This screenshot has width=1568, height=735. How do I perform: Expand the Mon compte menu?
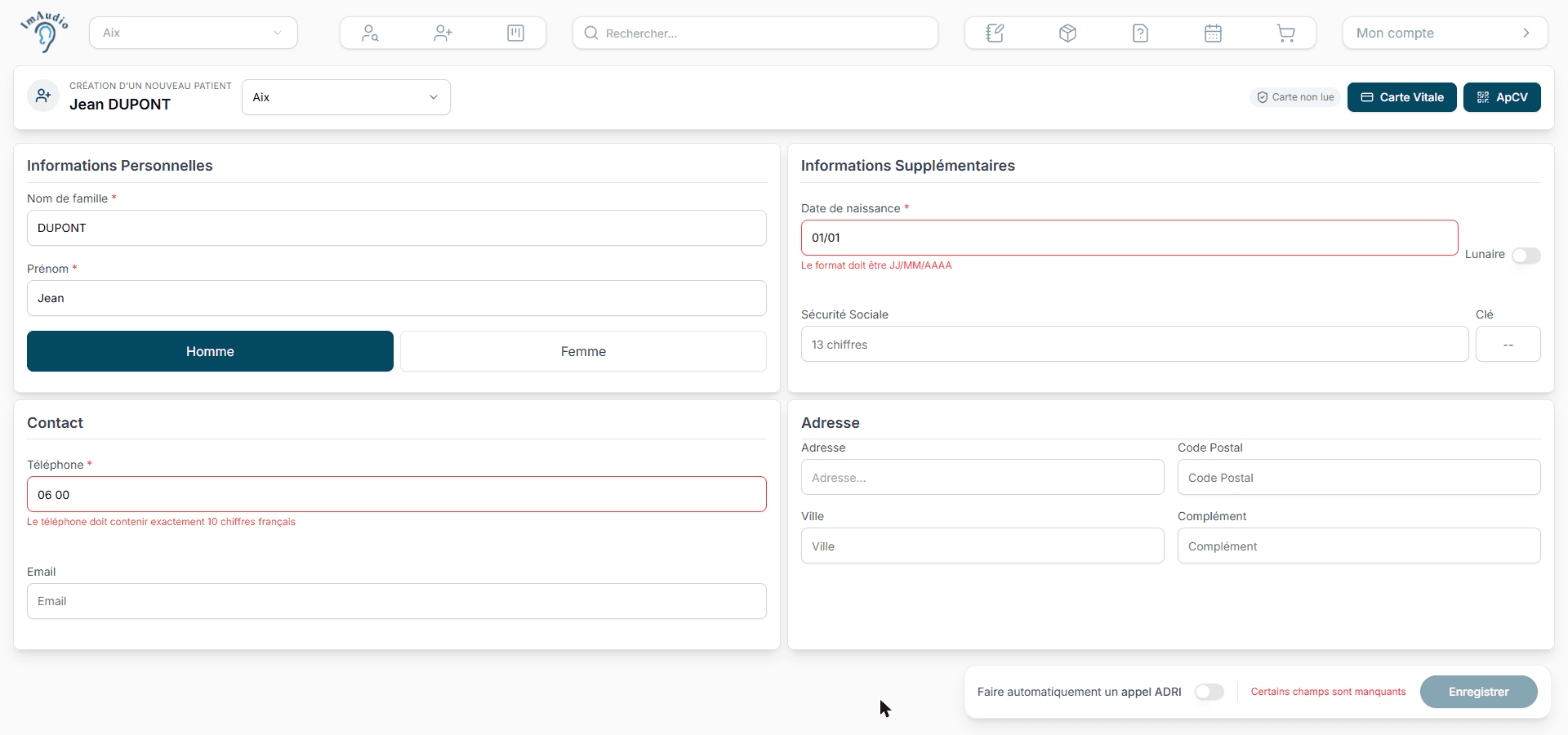click(x=1443, y=33)
